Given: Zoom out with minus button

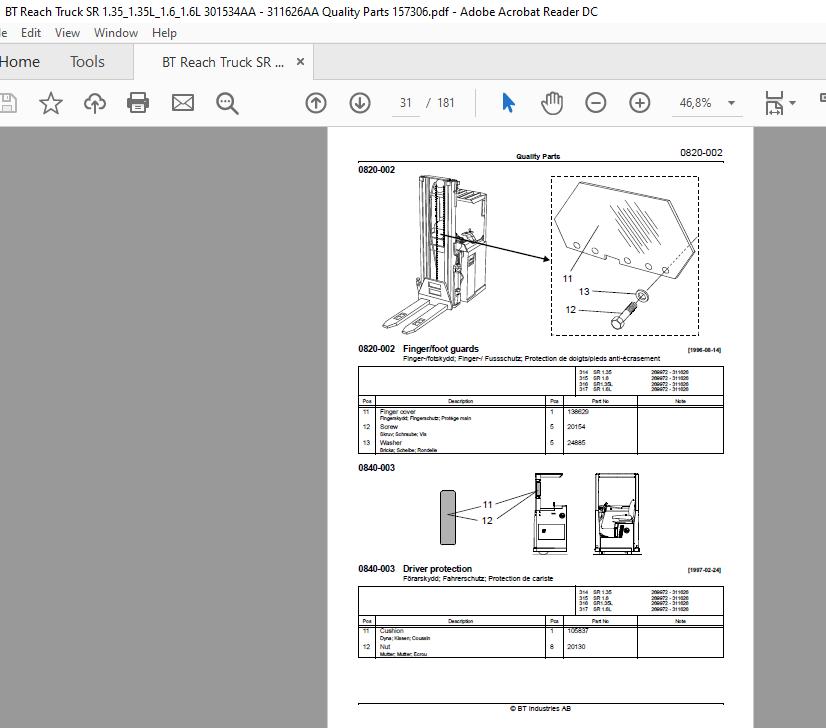Looking at the screenshot, I should pos(596,103).
